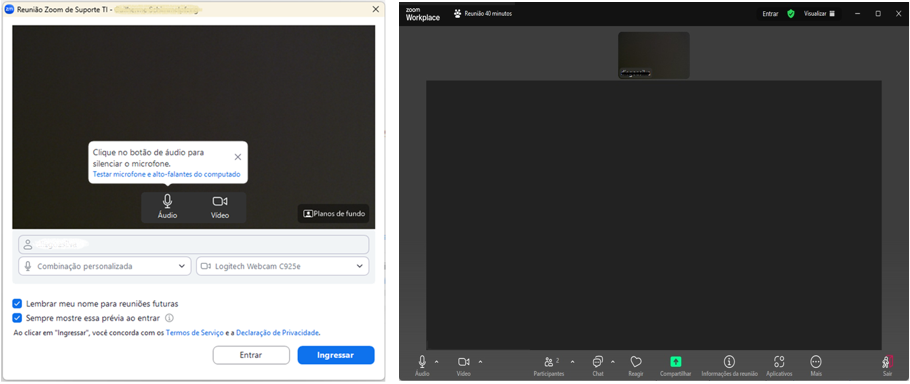The image size is (910, 384).
Task: Open Reagir reactions heart icon
Action: pyautogui.click(x=635, y=365)
